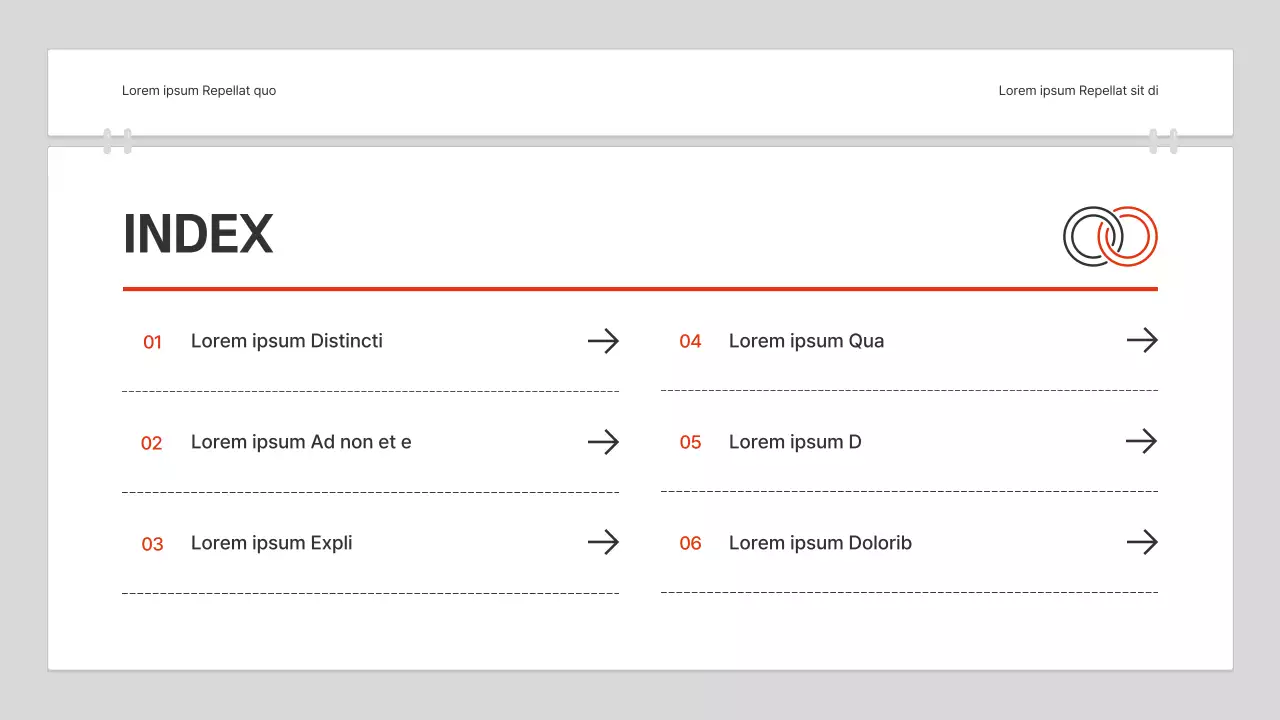The image size is (1280, 720).
Task: Click the arrow beside Lorem ipsum Distincti
Action: (x=603, y=341)
